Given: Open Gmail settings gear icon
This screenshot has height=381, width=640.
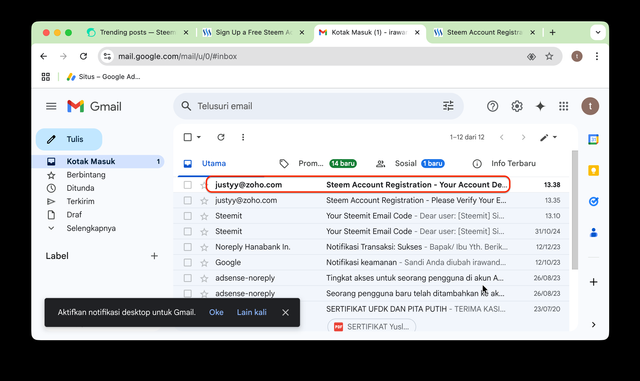Looking at the screenshot, I should pos(517,107).
